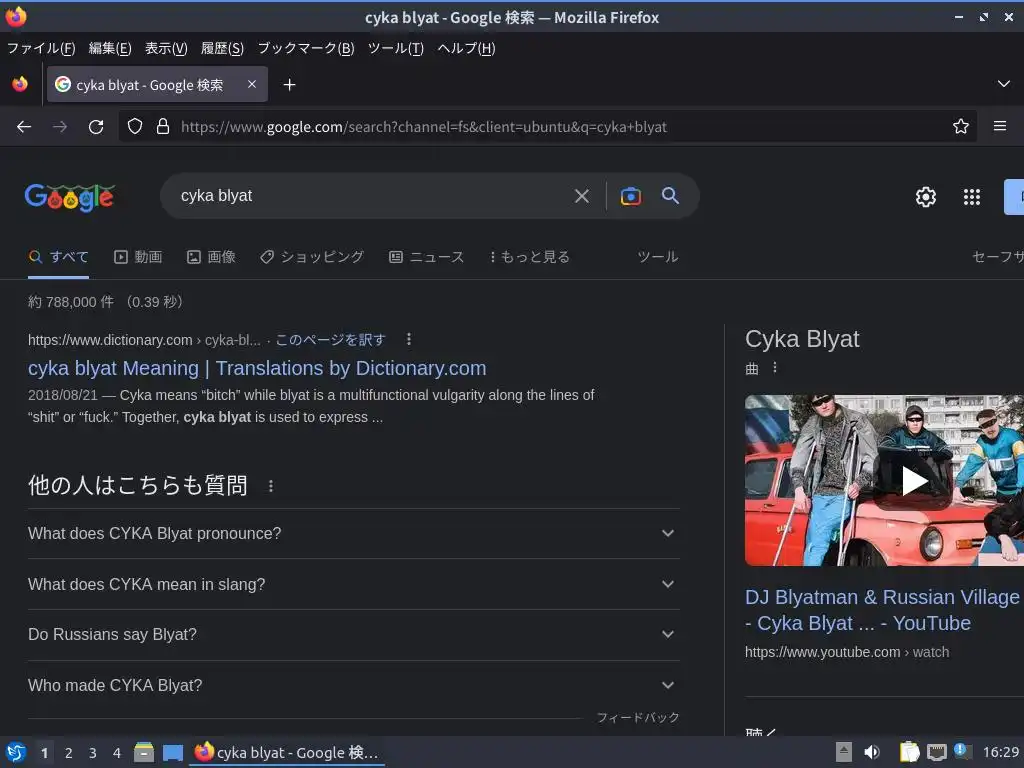Click the フィードバック feedback link
The height and width of the screenshot is (768, 1024).
coord(638,718)
